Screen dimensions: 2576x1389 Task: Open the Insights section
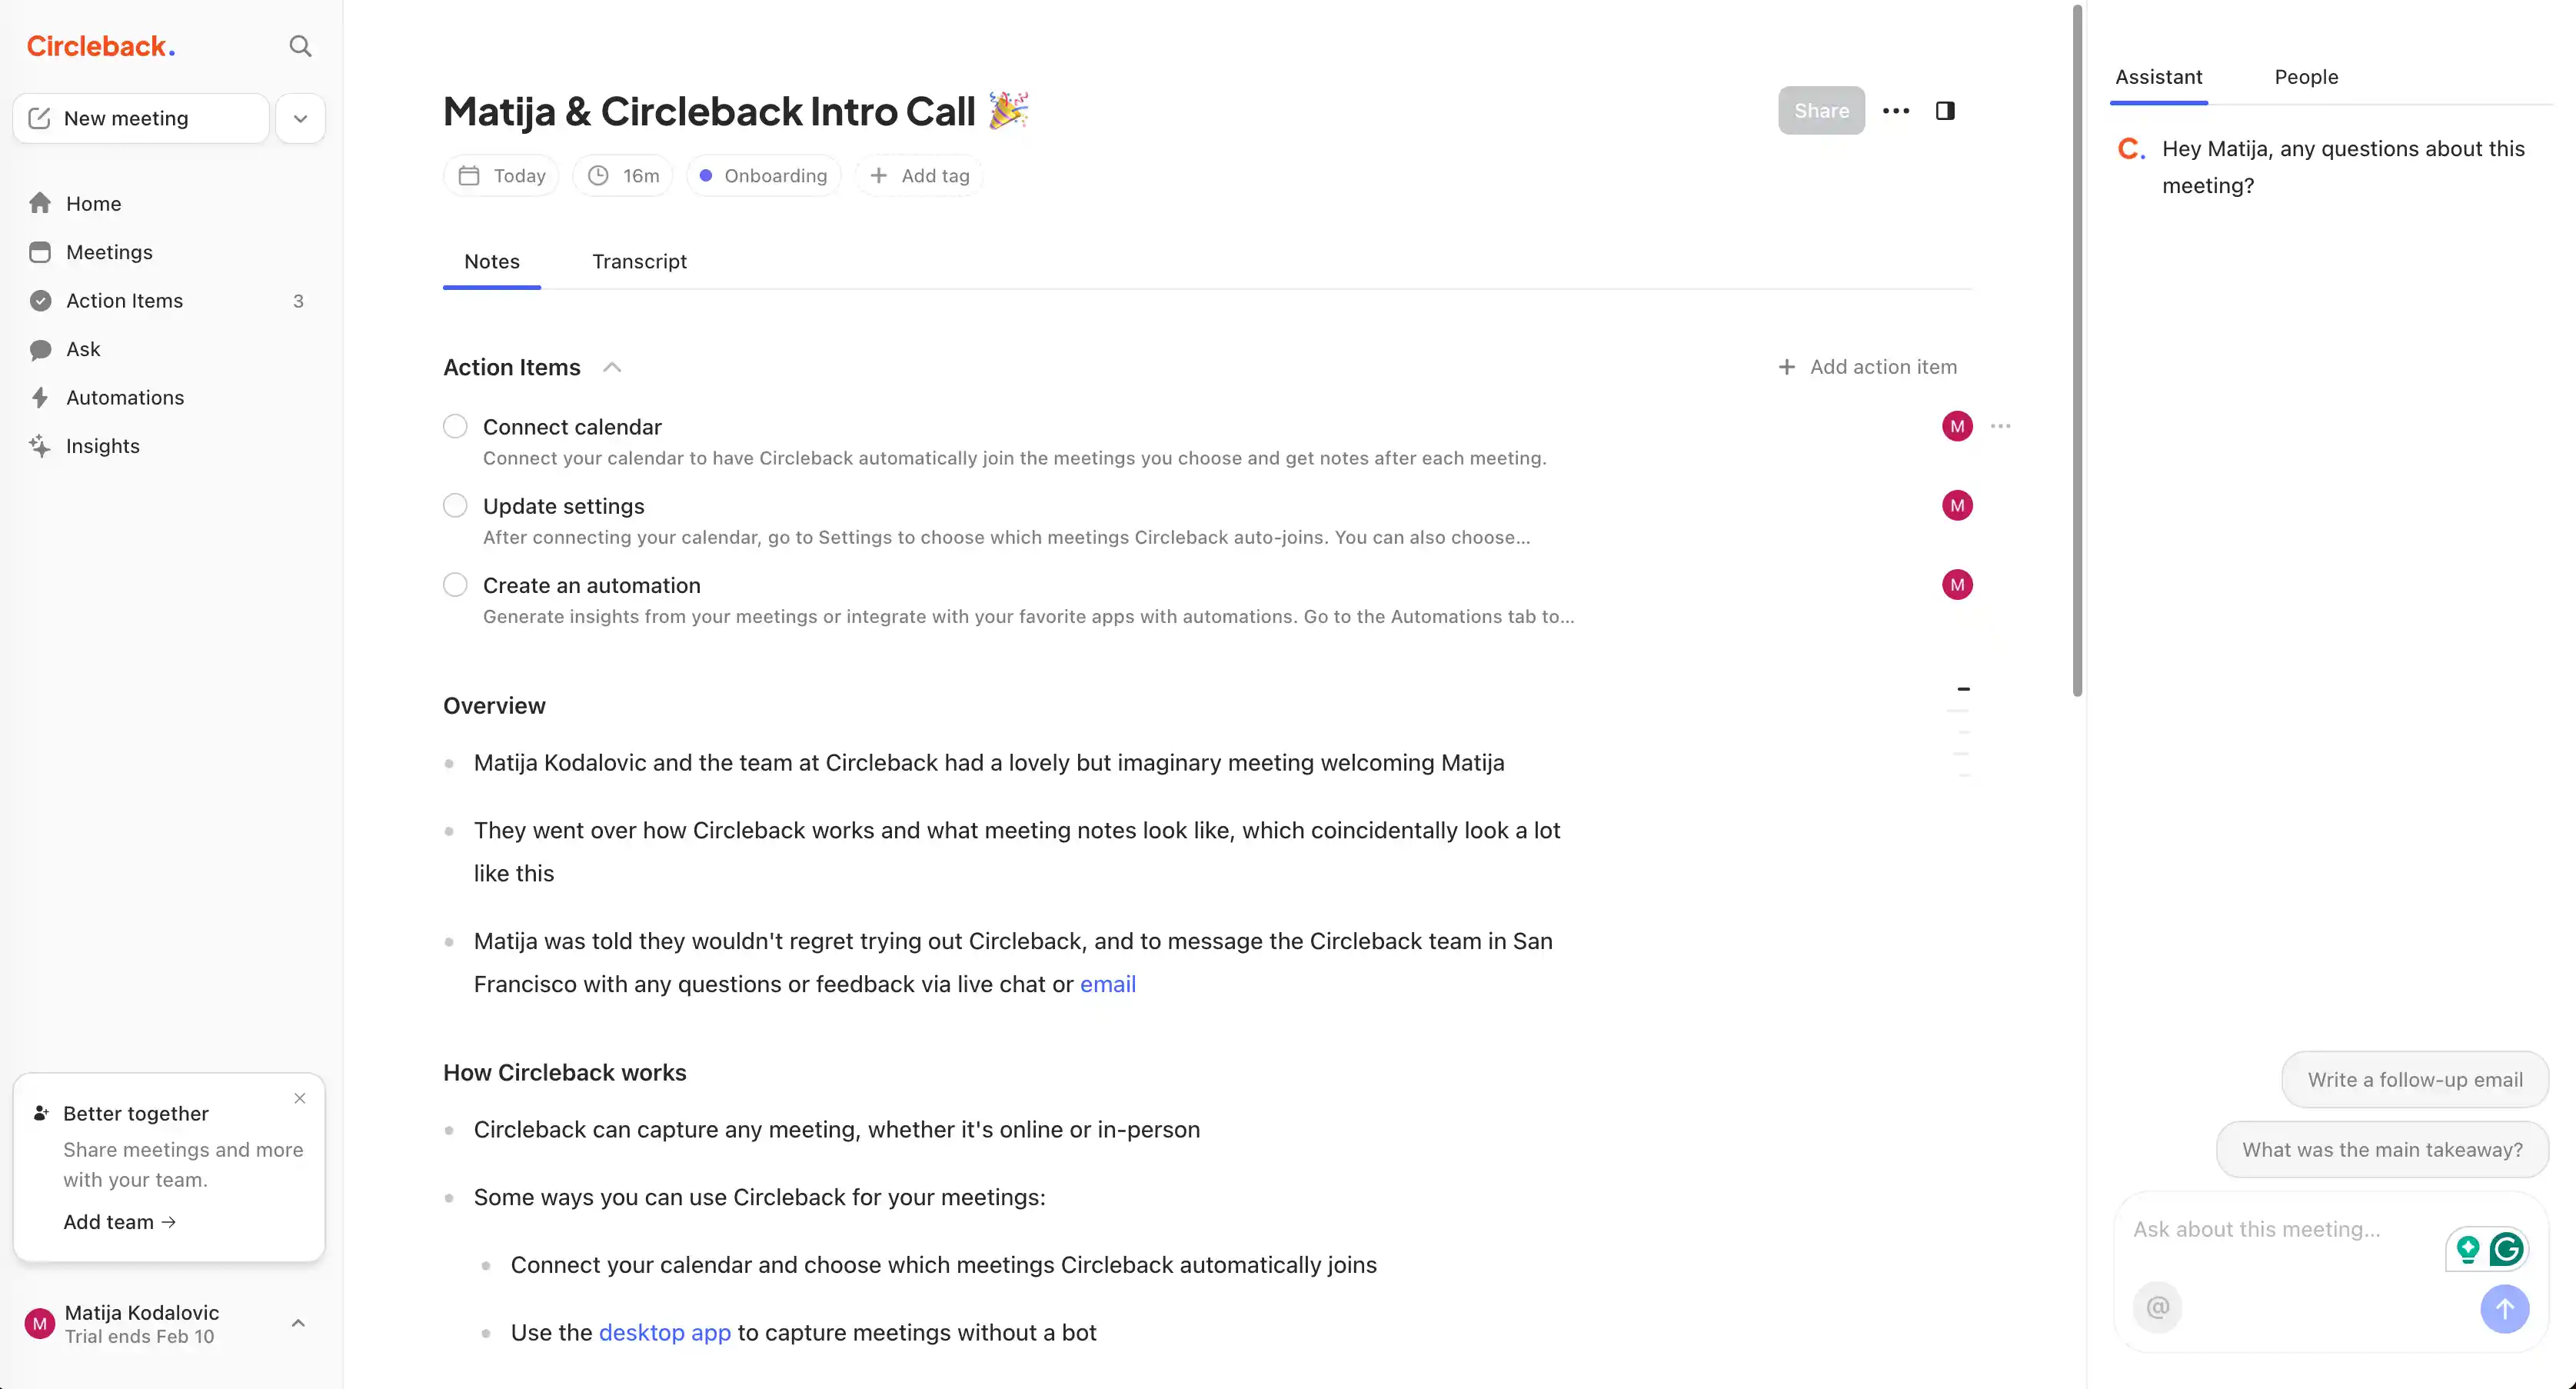(x=103, y=445)
